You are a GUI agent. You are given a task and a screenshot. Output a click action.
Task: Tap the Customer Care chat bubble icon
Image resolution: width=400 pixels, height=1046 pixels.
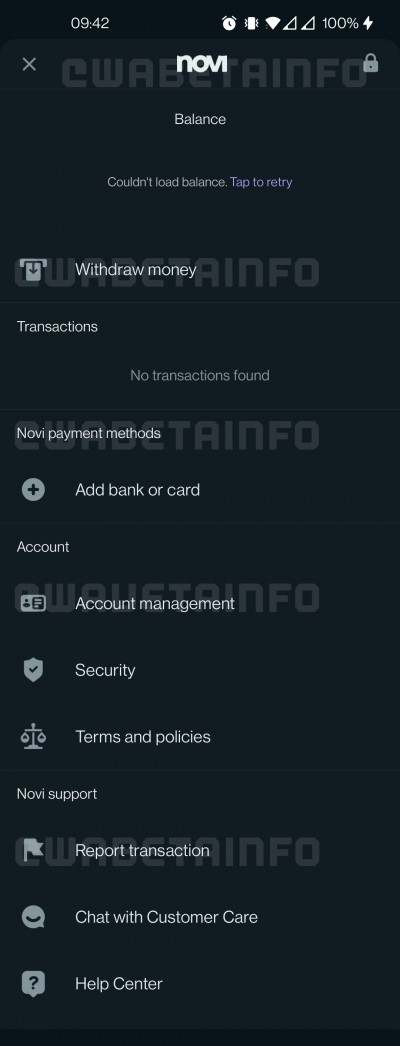pyautogui.click(x=33, y=917)
